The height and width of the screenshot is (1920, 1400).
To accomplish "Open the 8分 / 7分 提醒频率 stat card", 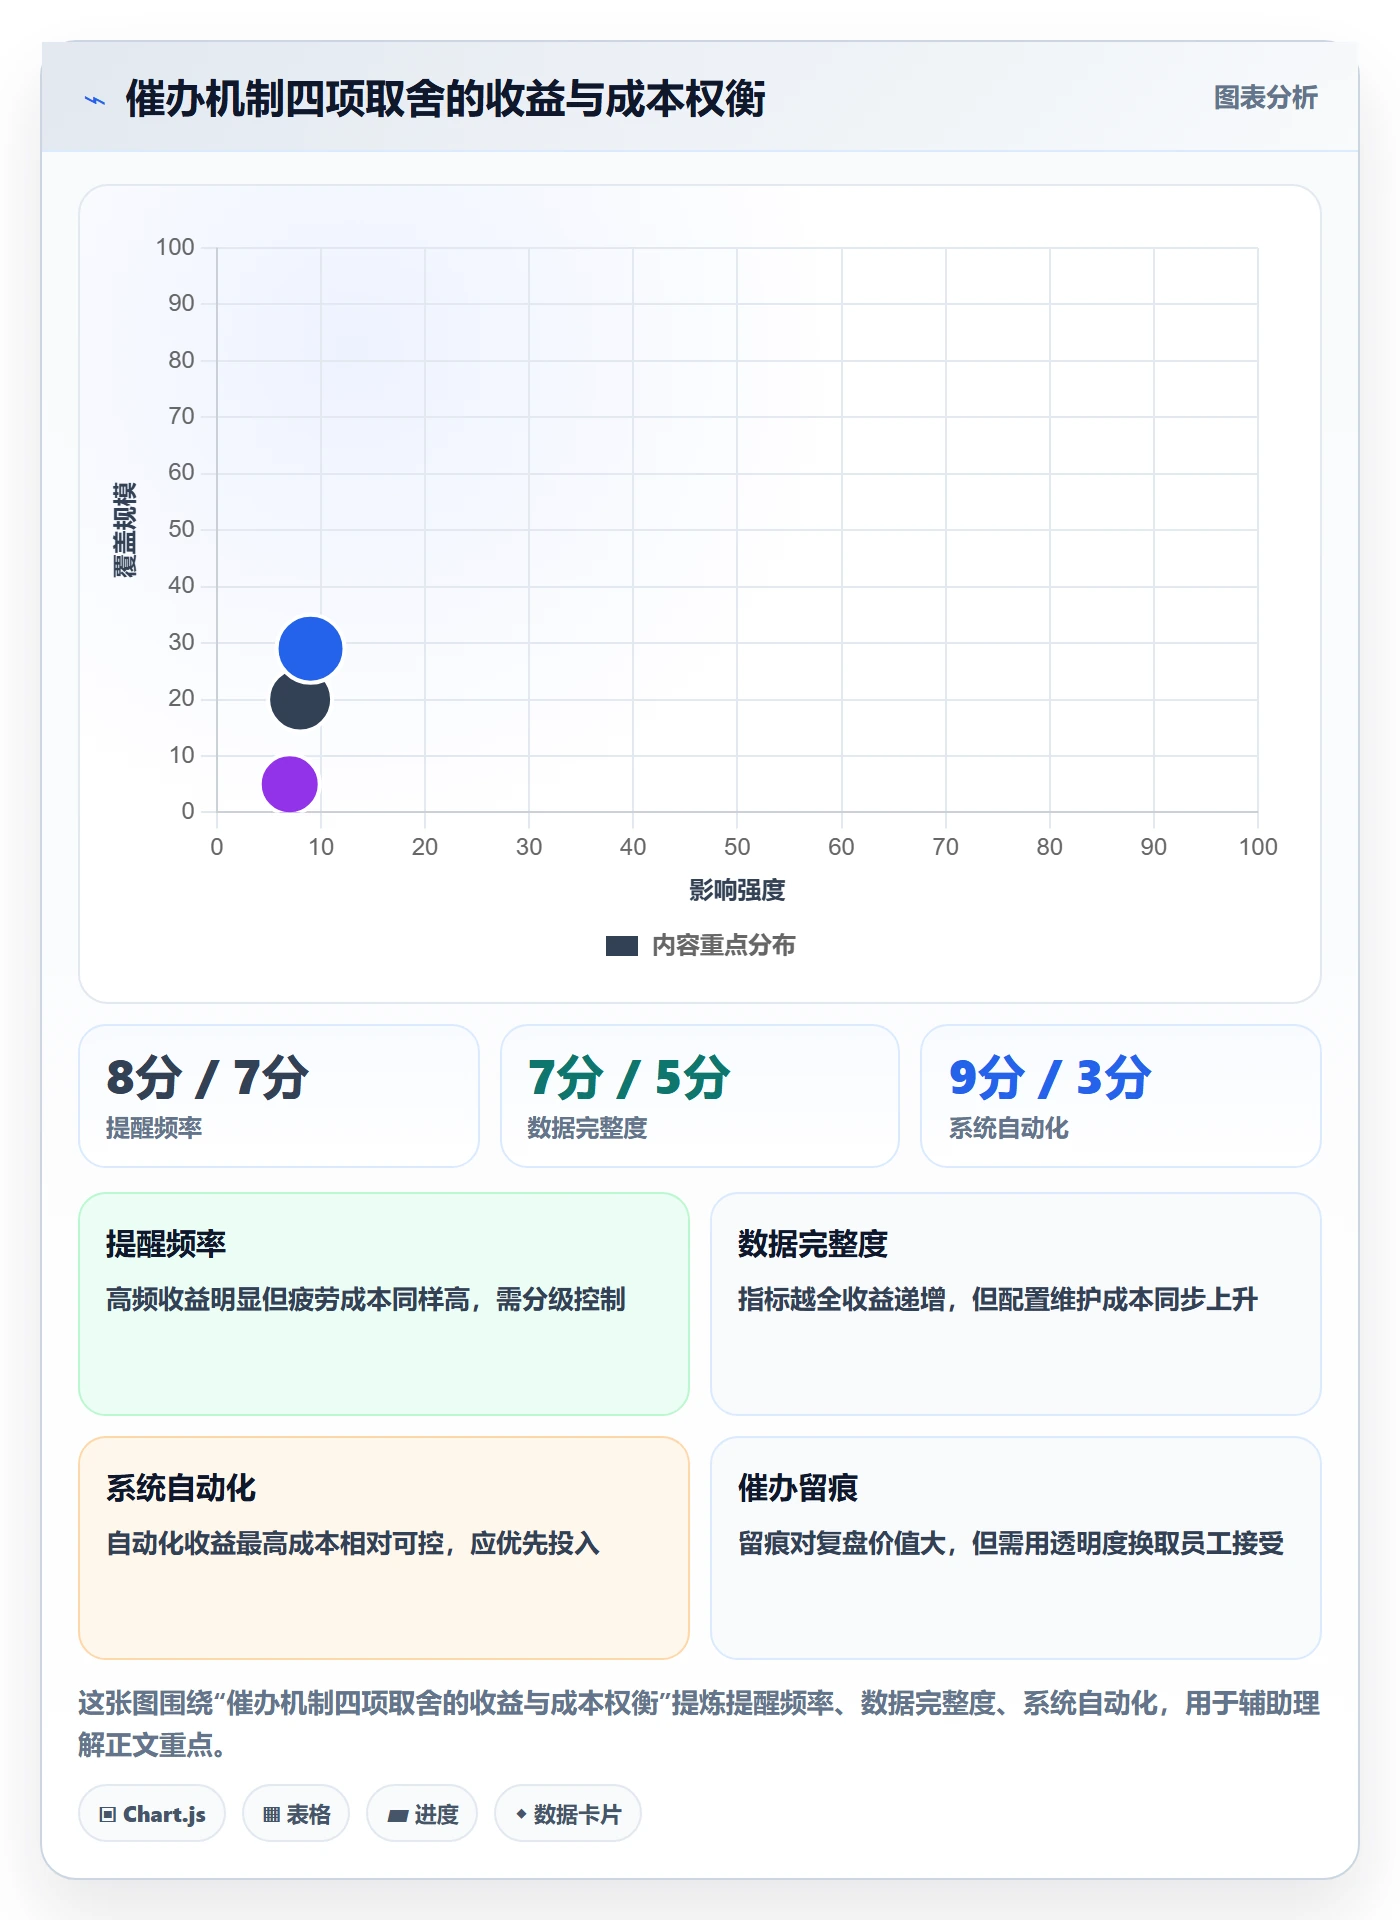I will pos(279,1096).
